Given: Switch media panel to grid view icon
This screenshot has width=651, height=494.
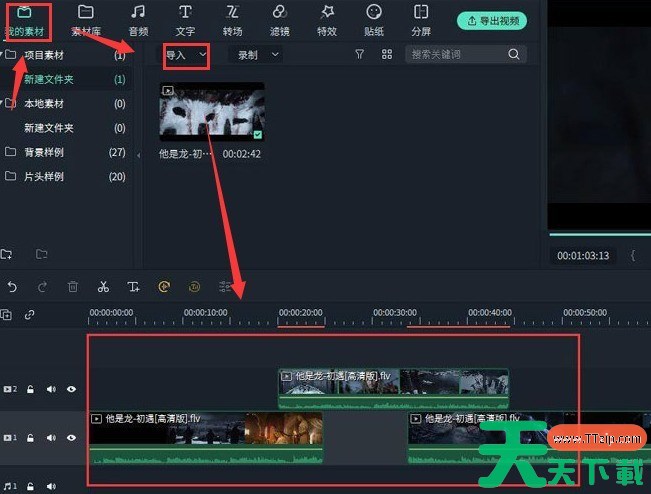Looking at the screenshot, I should (x=387, y=55).
